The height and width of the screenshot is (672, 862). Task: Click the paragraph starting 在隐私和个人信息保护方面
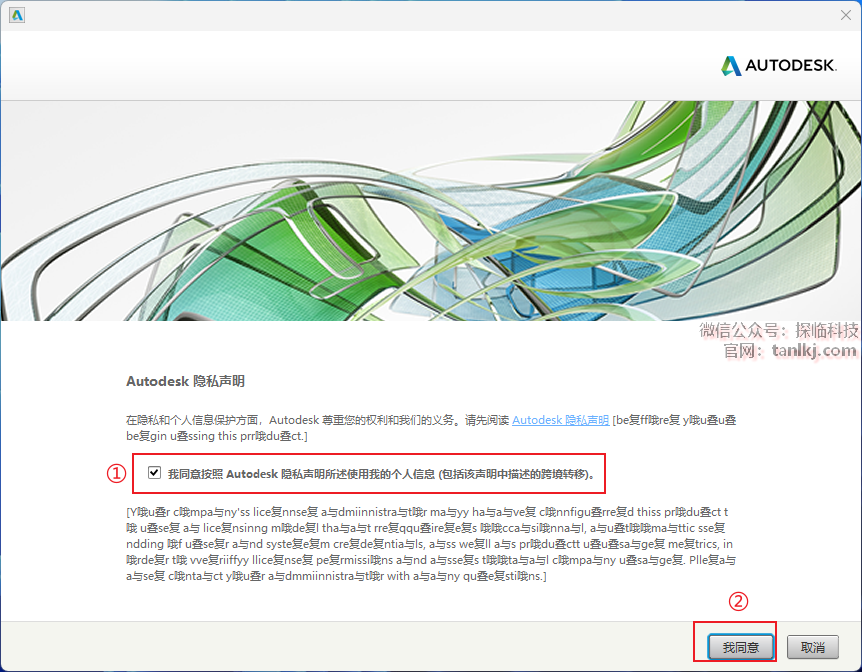click(431, 428)
